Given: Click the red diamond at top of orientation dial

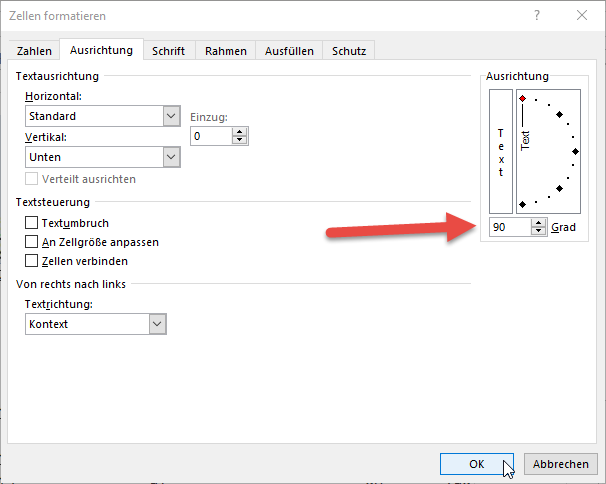Looking at the screenshot, I should coord(522,98).
